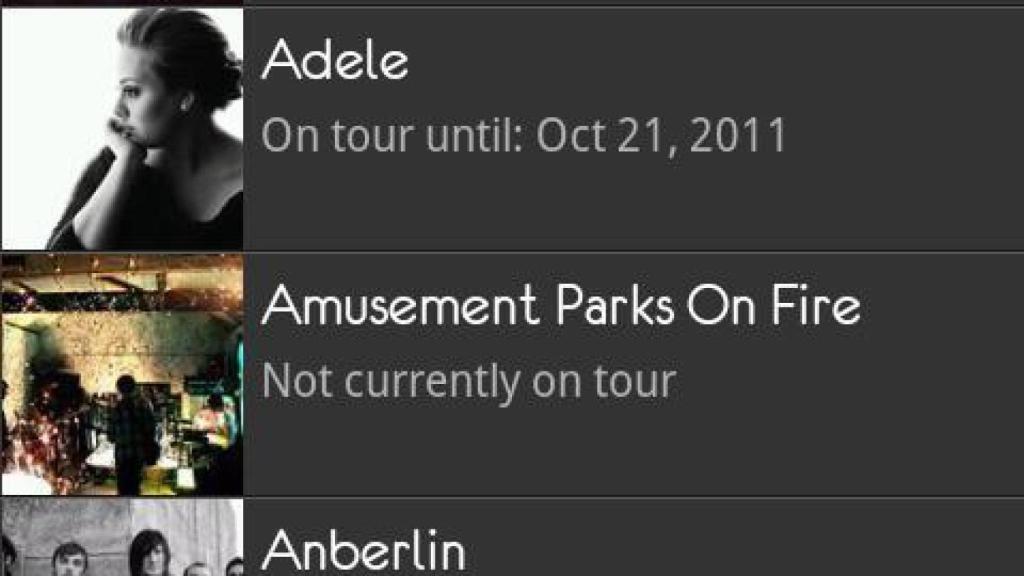Click the word 'Fire' in the band title
The image size is (1024, 576).
pos(818,306)
